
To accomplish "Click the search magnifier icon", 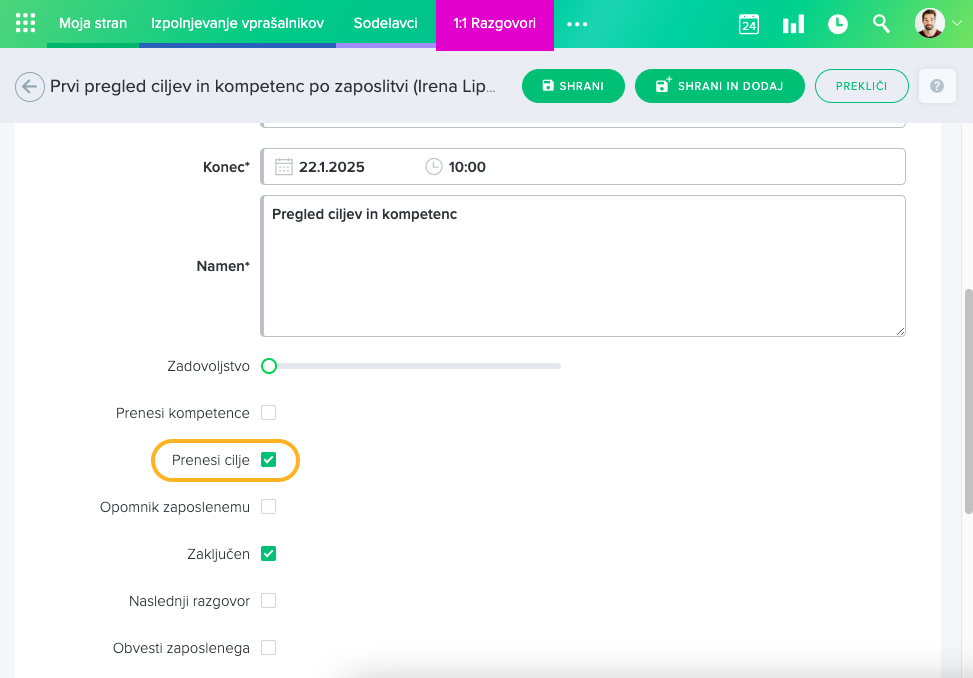I will click(881, 24).
